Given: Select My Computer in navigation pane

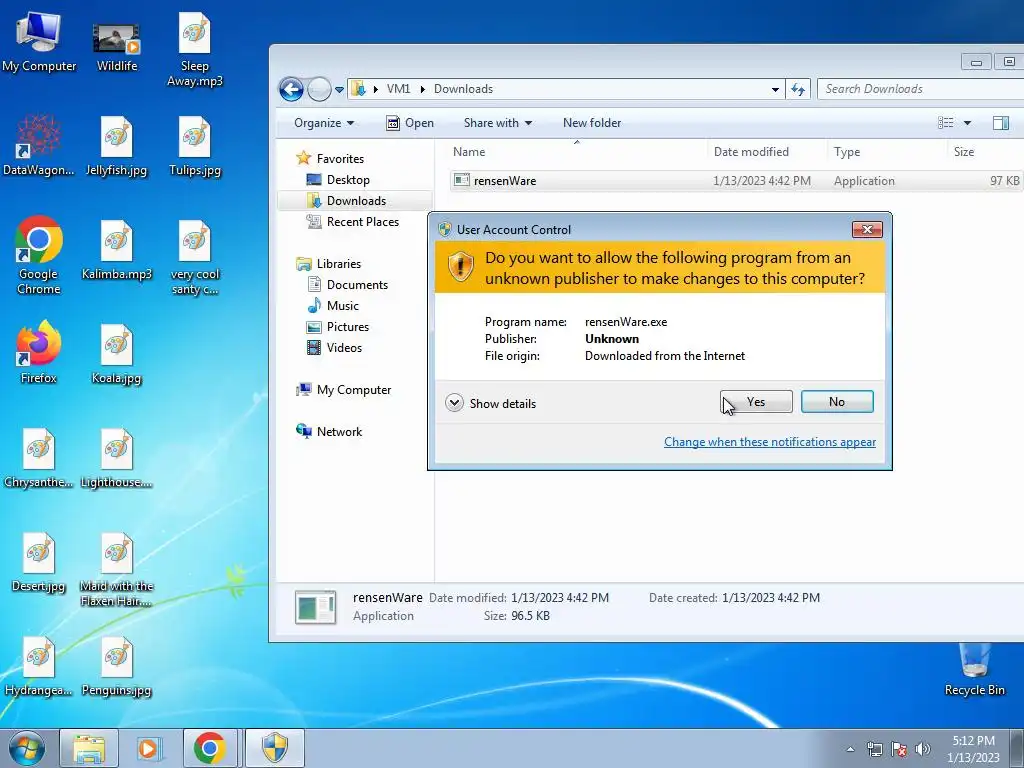Looking at the screenshot, I should tap(344, 390).
